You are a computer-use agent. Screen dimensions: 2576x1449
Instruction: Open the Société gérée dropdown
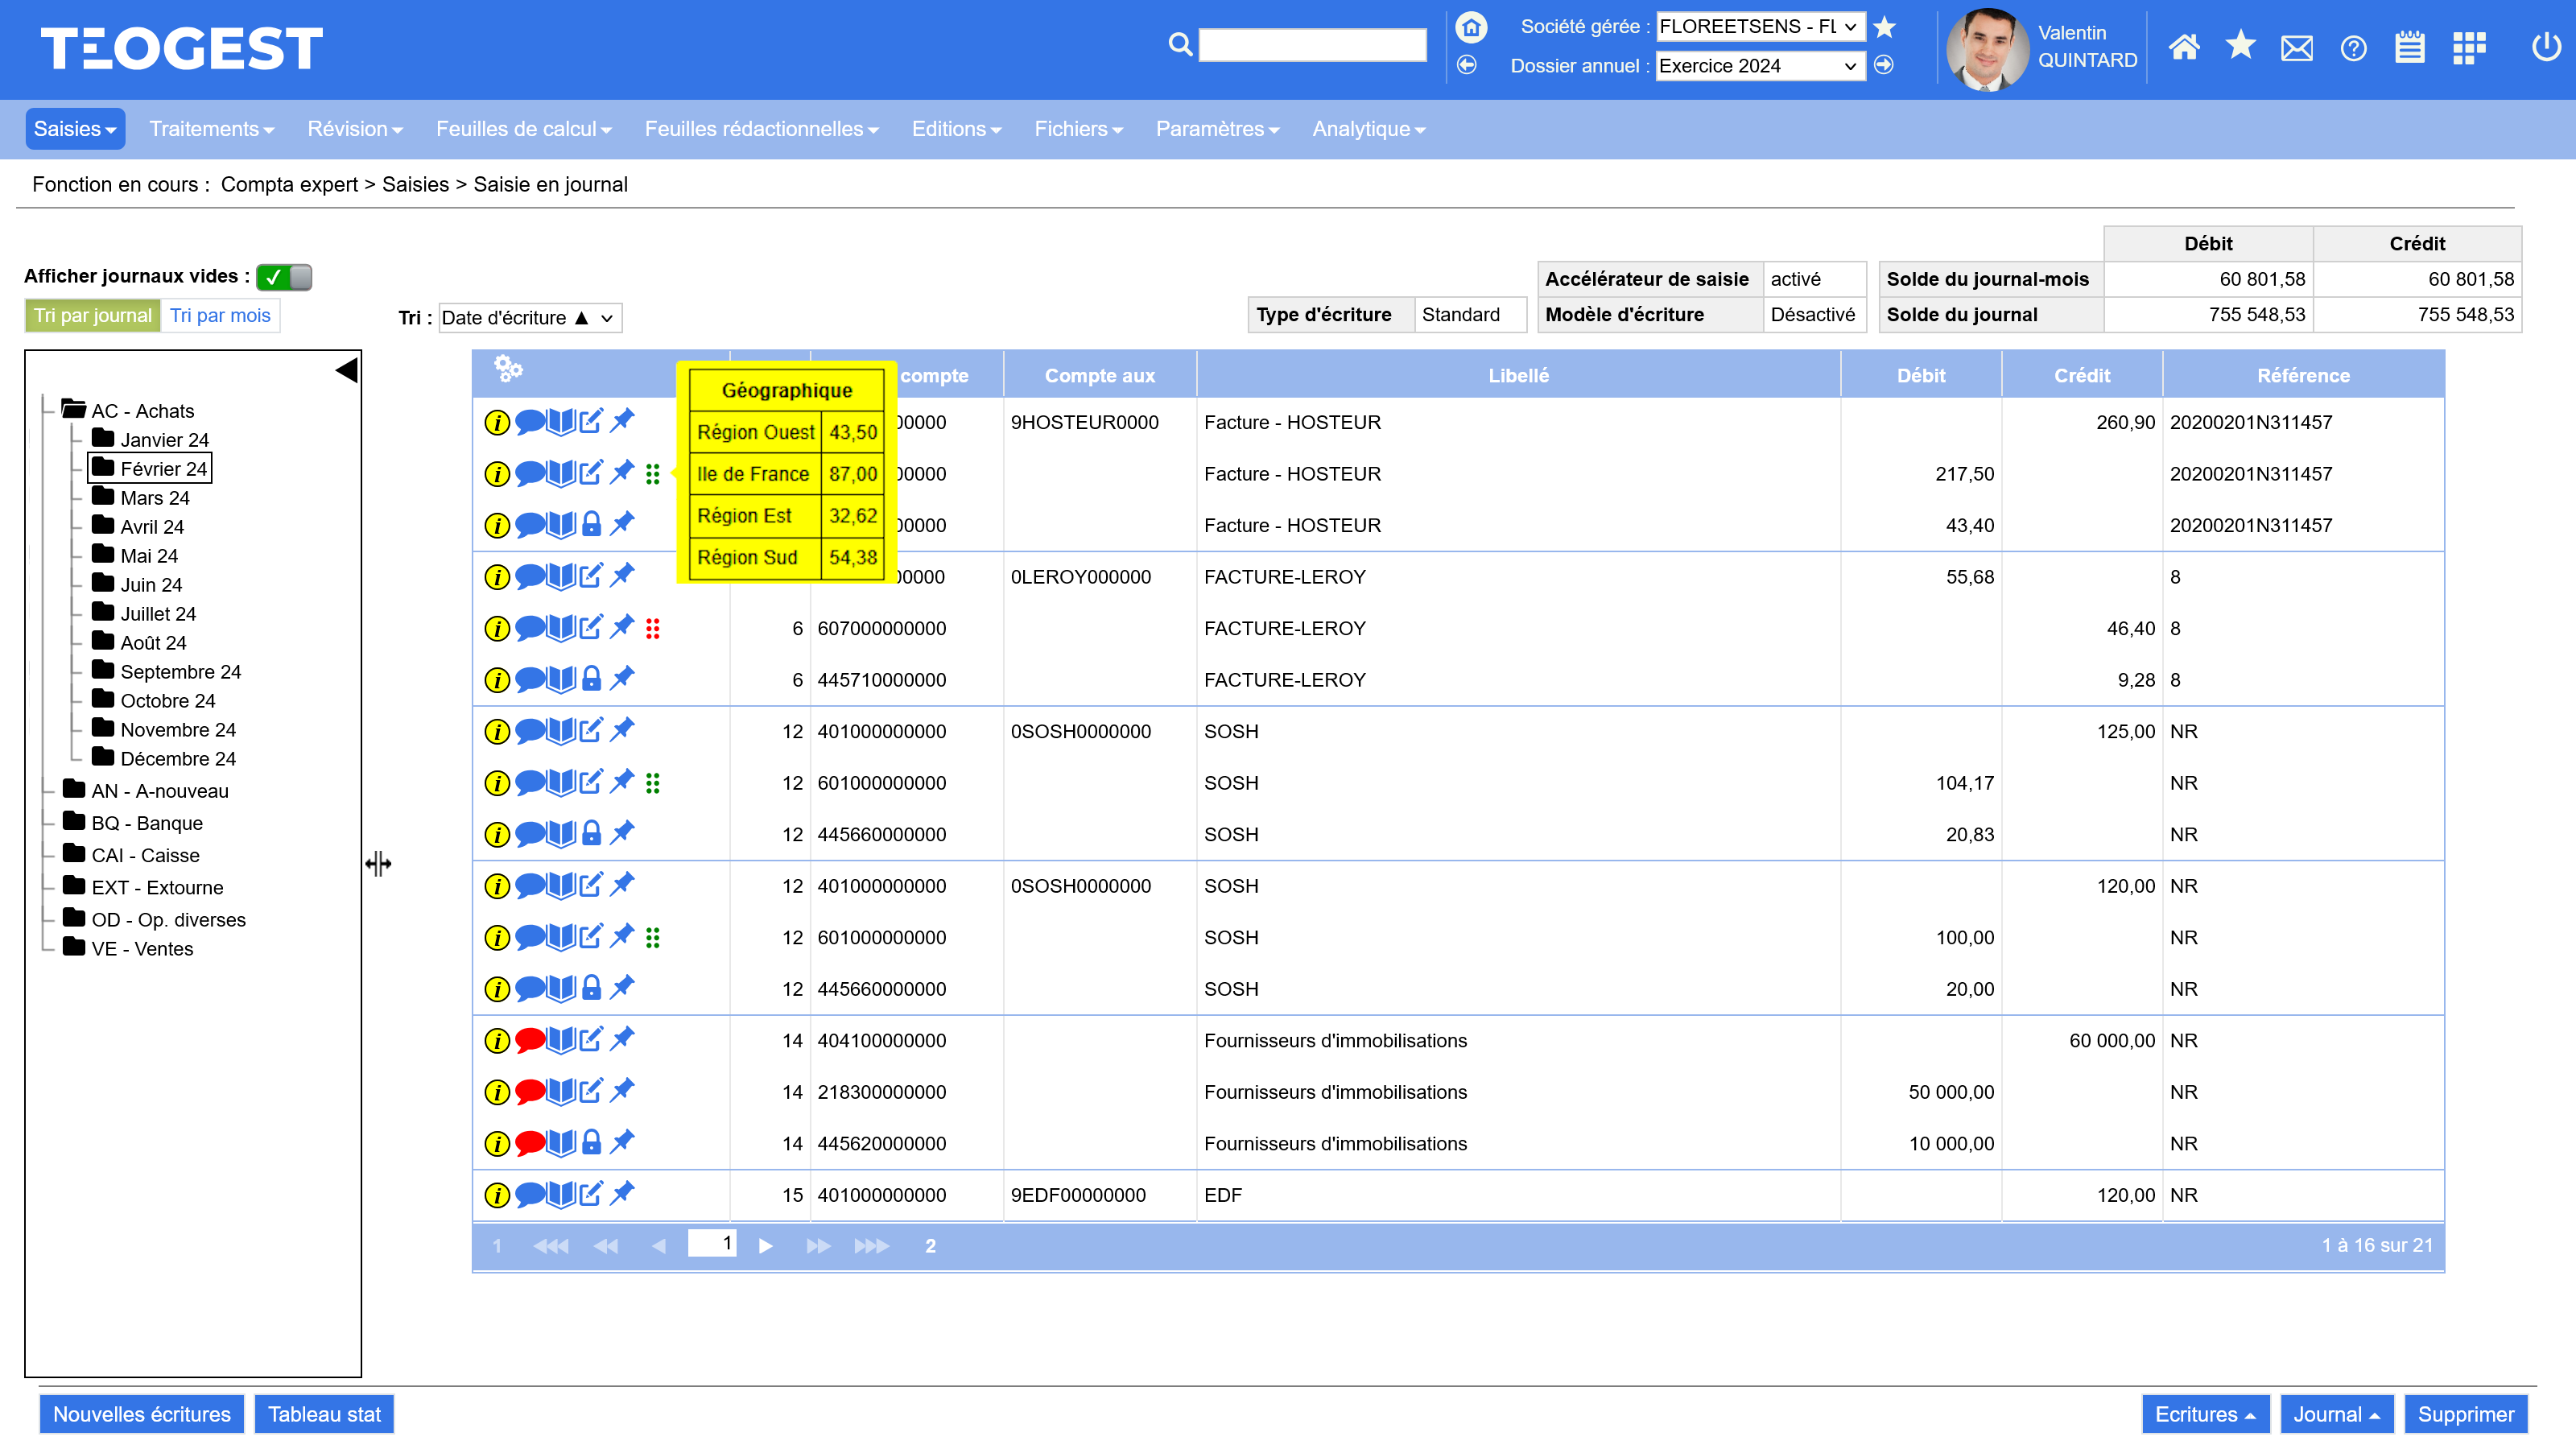pos(1760,27)
